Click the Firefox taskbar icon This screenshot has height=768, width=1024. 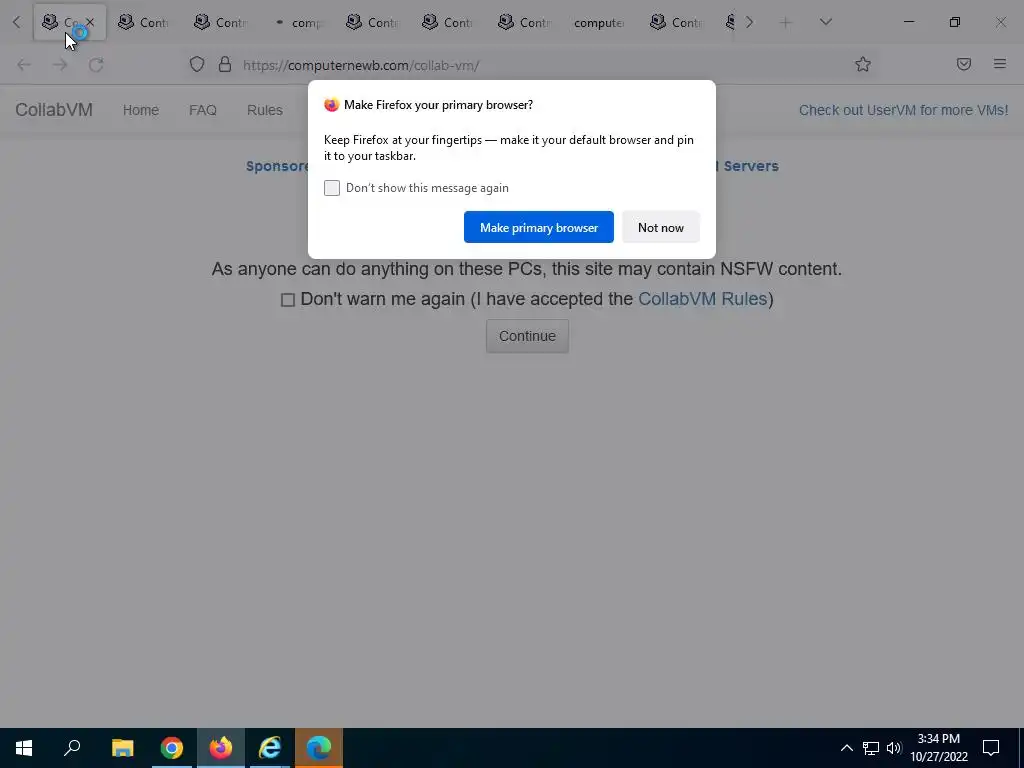221,748
